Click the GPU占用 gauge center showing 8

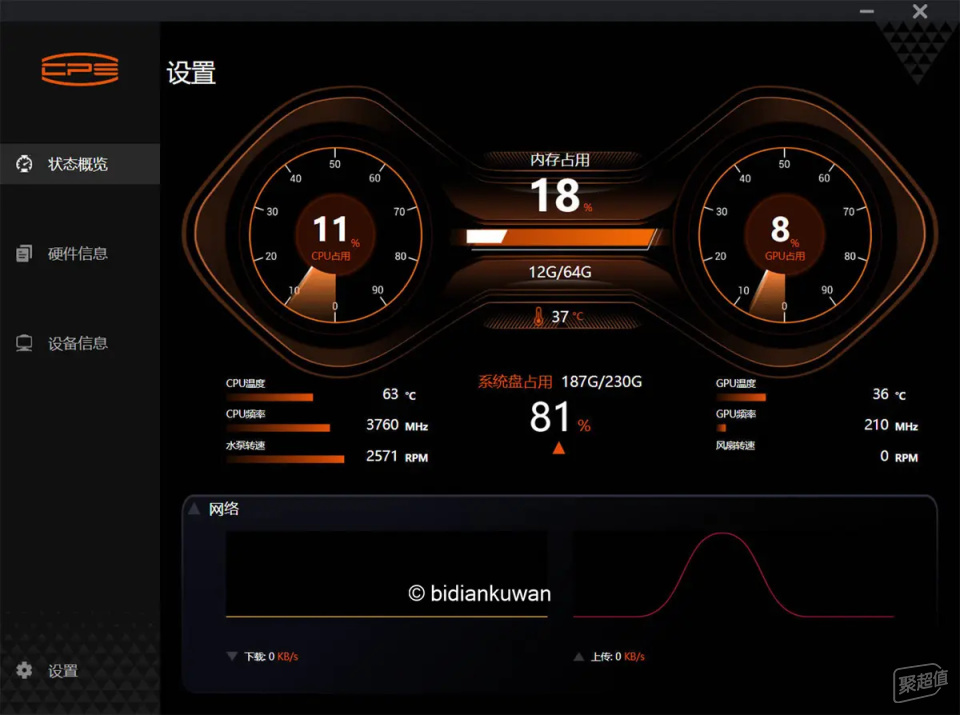tap(784, 234)
